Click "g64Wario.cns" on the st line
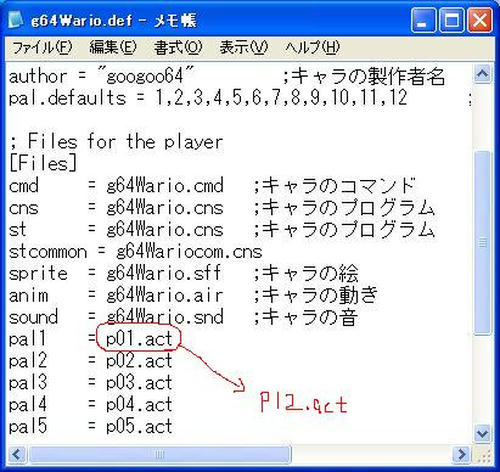The image size is (500, 472). point(165,230)
